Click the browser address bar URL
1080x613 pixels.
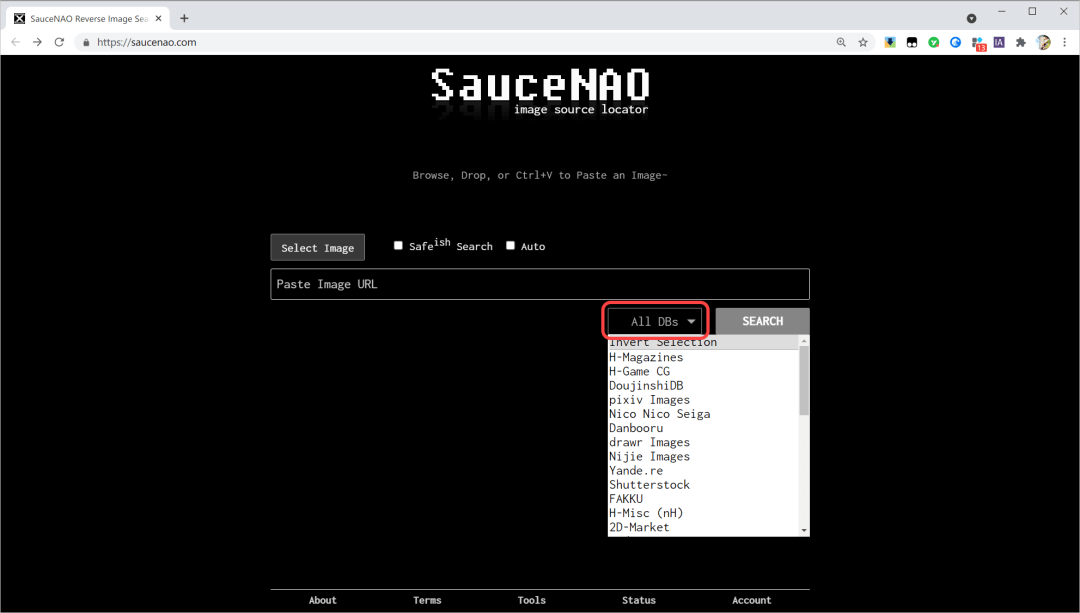coord(147,42)
